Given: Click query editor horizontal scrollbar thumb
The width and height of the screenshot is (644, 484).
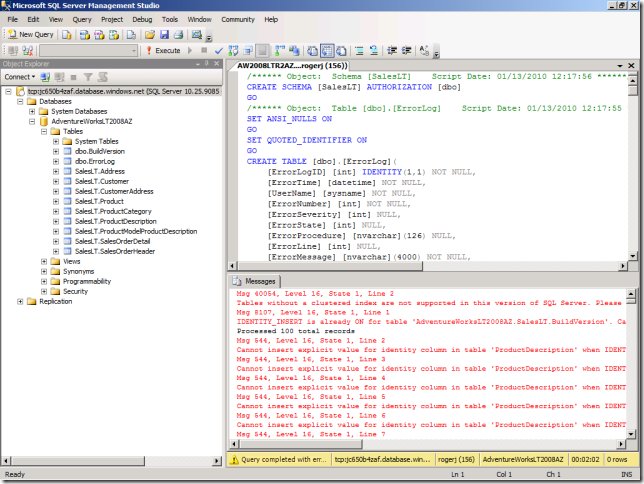Looking at the screenshot, I should [x=330, y=266].
